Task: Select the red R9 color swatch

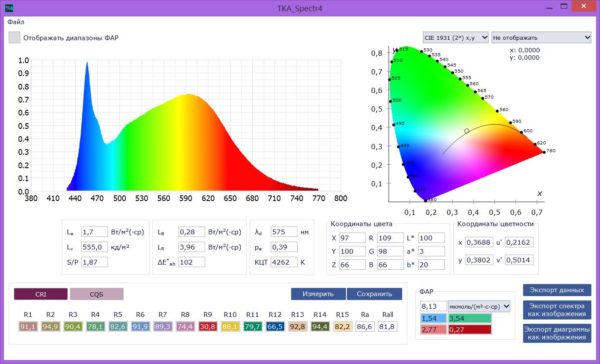Action: coord(207,326)
